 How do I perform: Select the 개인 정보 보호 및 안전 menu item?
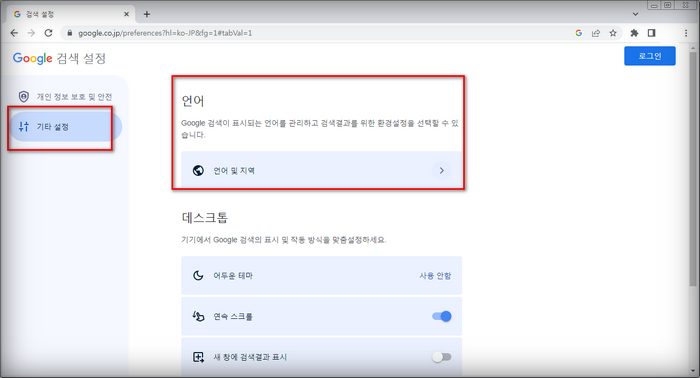click(66, 96)
